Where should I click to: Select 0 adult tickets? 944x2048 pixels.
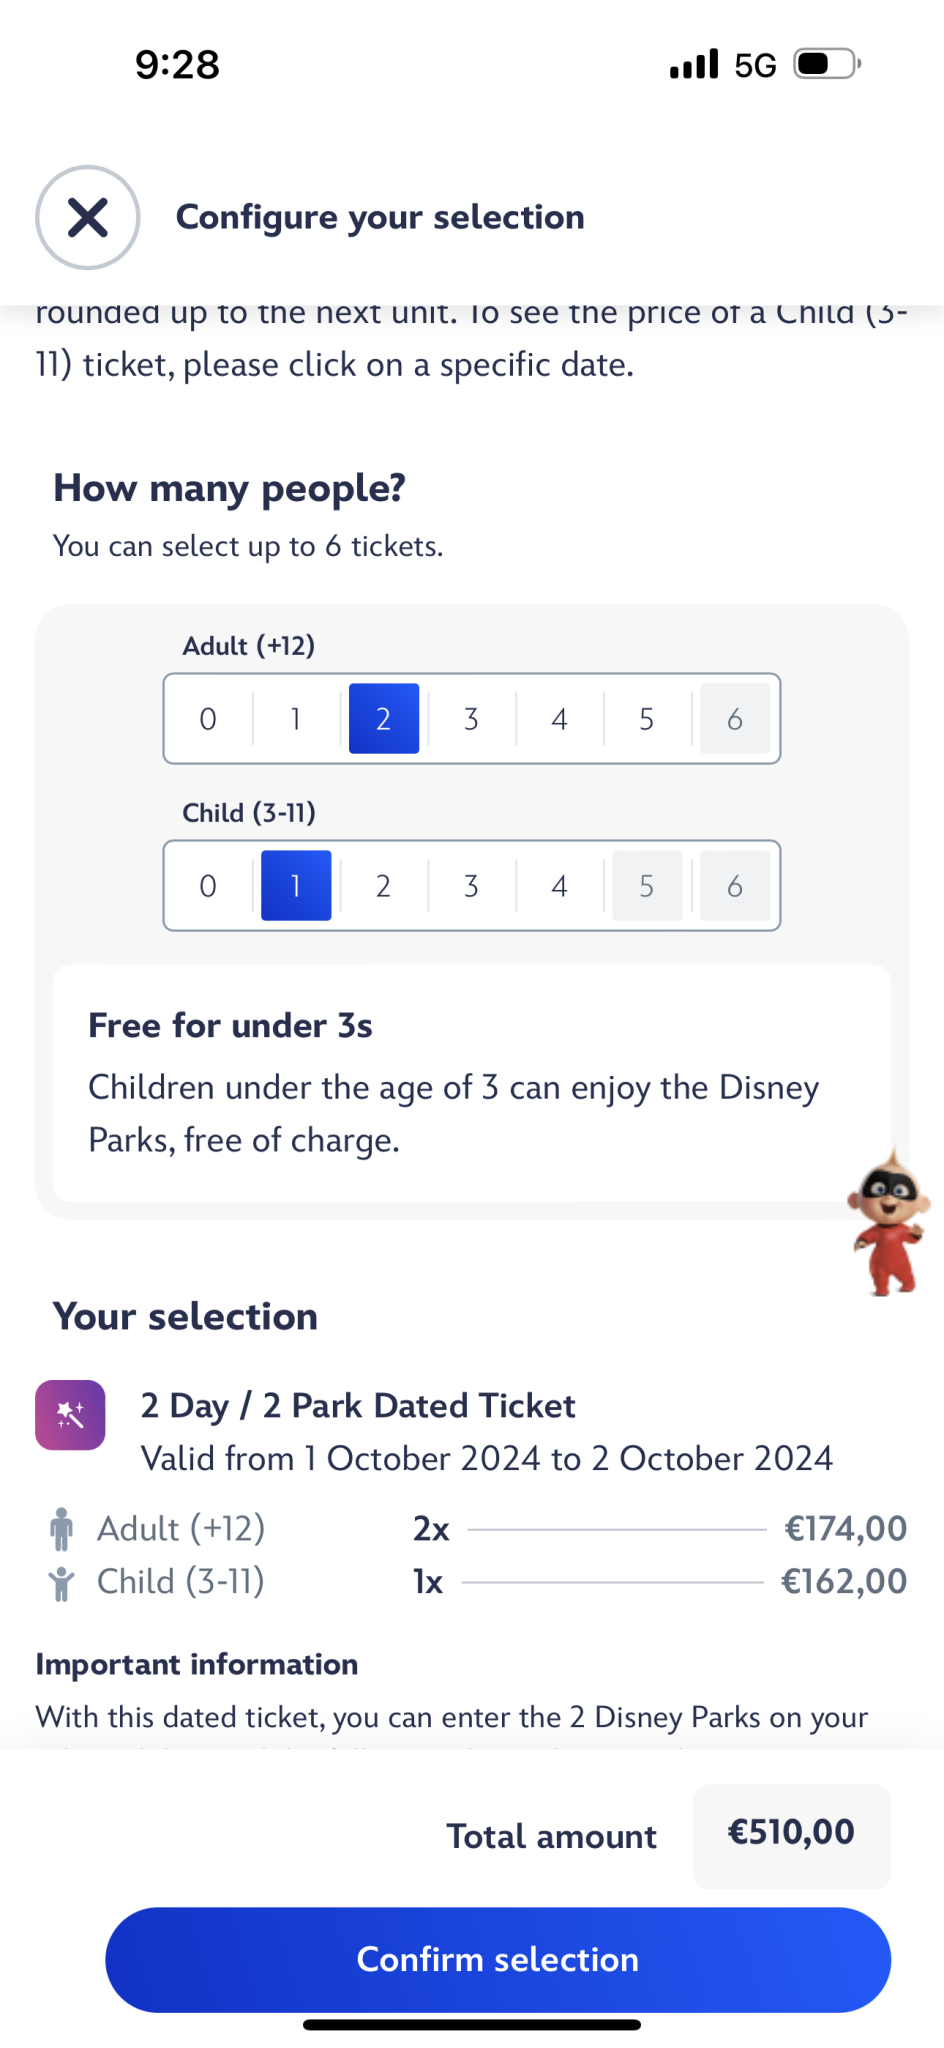[208, 719]
